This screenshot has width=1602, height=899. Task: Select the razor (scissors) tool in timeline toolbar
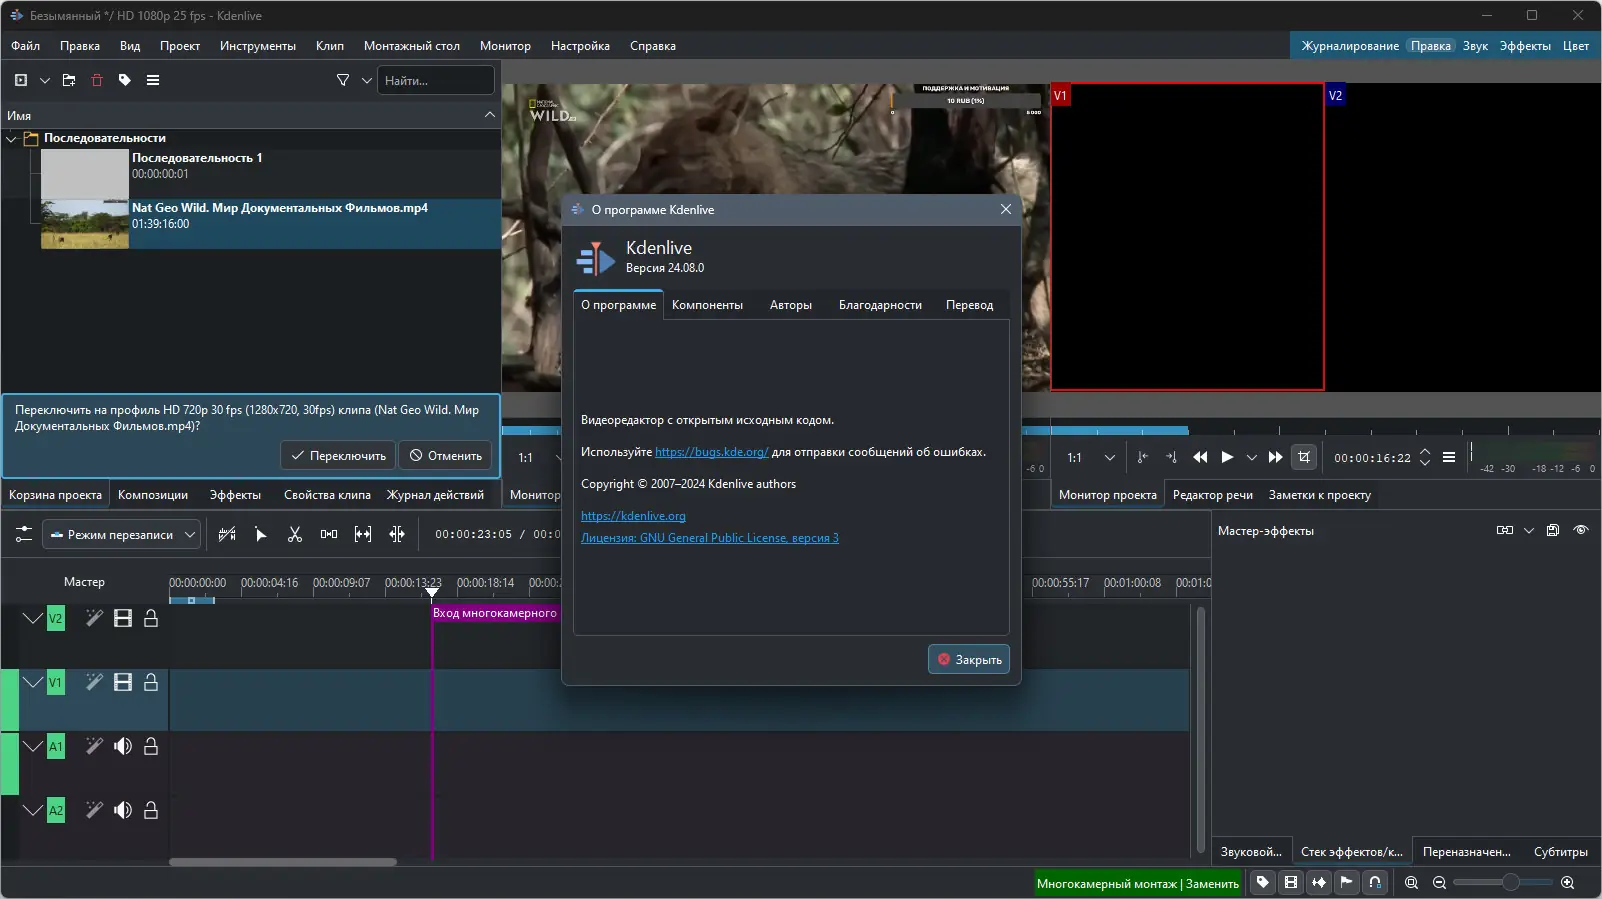coord(295,534)
